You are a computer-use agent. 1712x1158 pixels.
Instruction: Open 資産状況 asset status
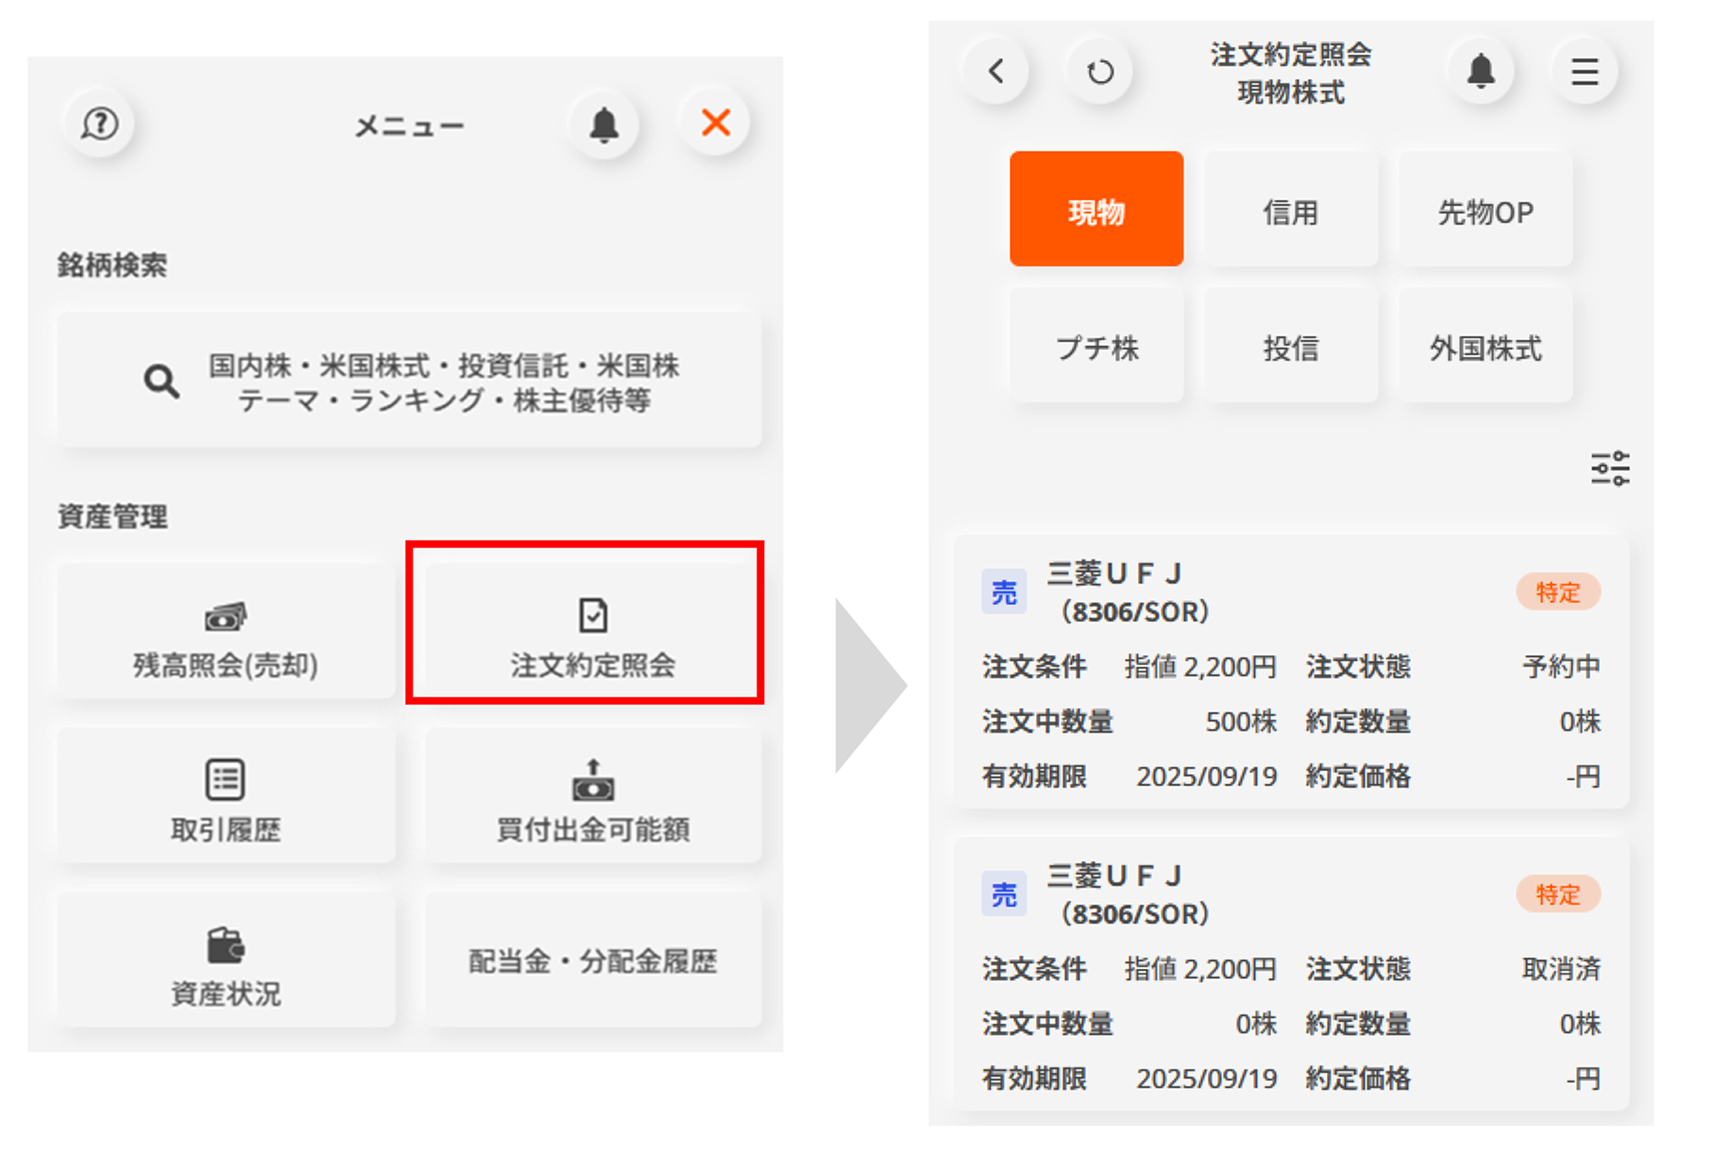click(226, 962)
